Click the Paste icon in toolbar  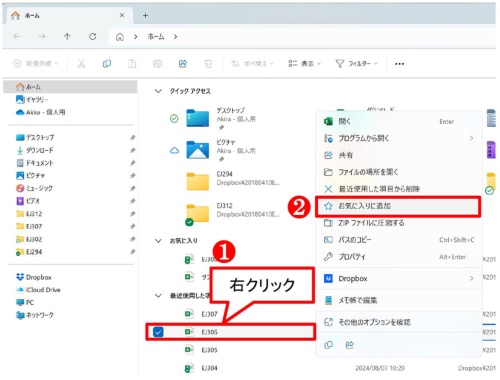coord(132,63)
